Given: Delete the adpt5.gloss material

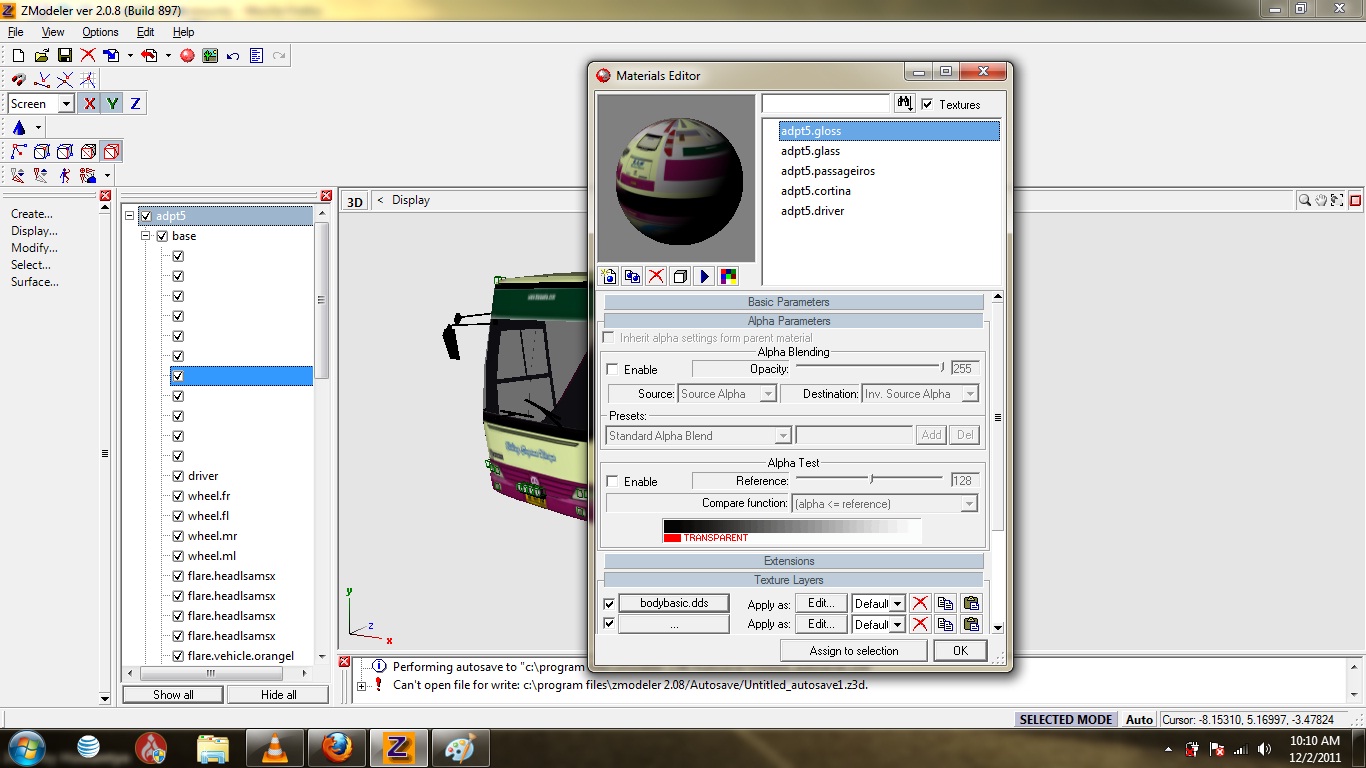Looking at the screenshot, I should (656, 276).
